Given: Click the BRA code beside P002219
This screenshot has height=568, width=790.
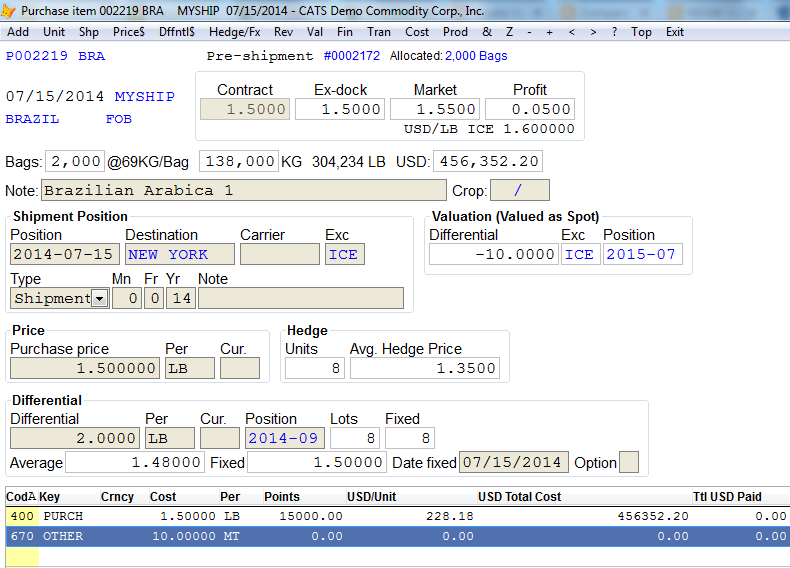Looking at the screenshot, I should click(x=92, y=55).
